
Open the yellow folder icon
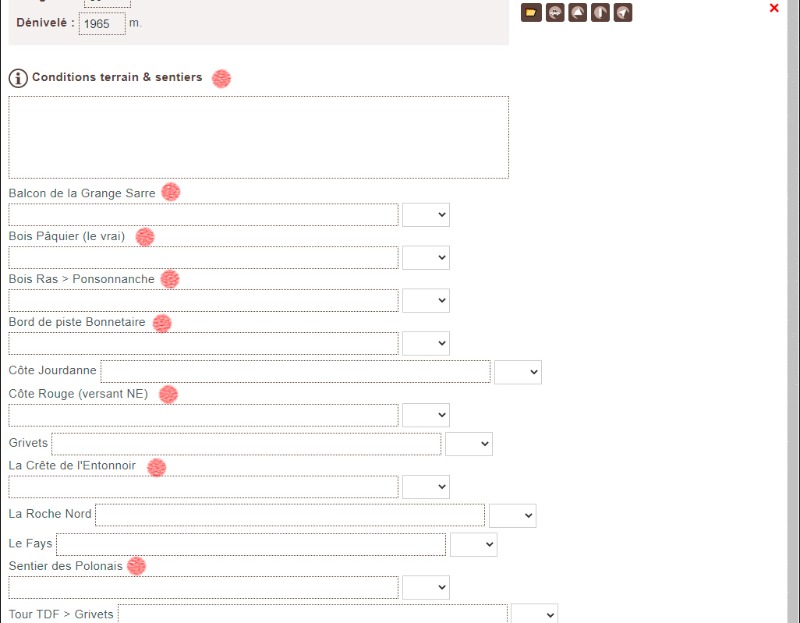pos(531,12)
